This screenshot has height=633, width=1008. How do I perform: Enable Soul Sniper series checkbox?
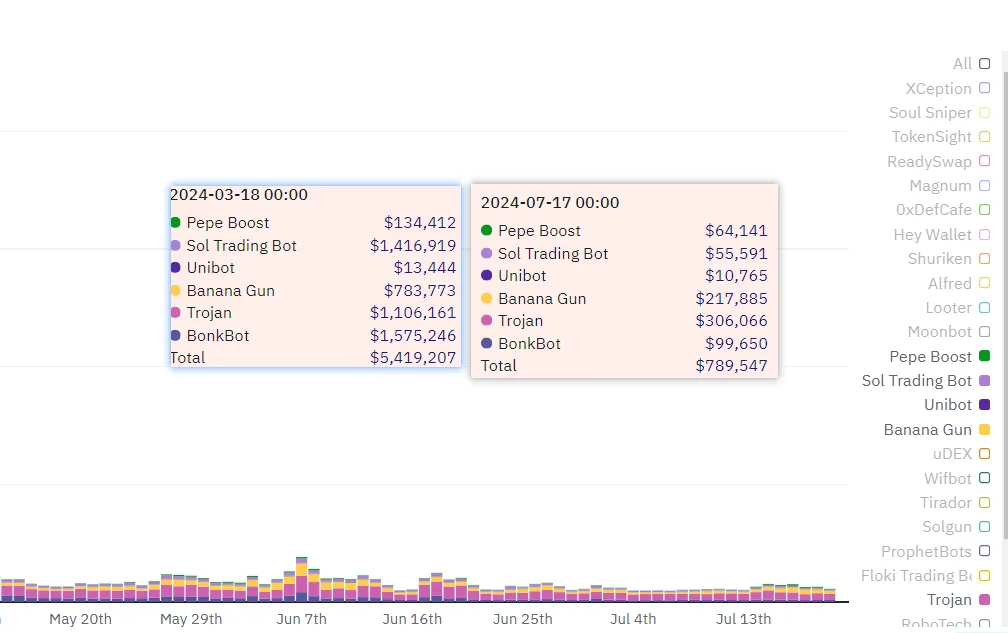tap(984, 112)
